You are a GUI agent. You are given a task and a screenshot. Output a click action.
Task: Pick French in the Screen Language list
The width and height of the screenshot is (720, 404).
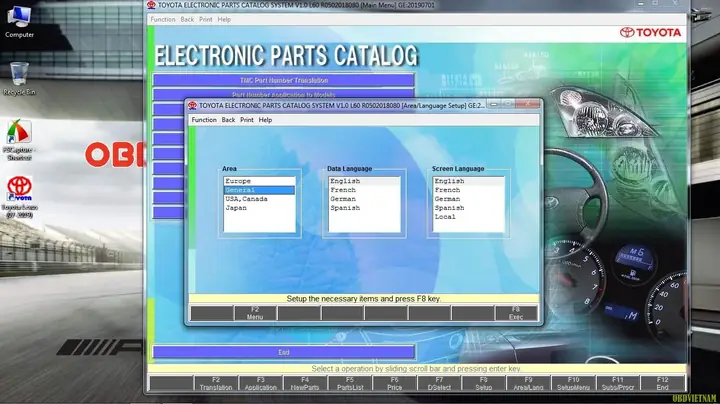pyautogui.click(x=468, y=190)
